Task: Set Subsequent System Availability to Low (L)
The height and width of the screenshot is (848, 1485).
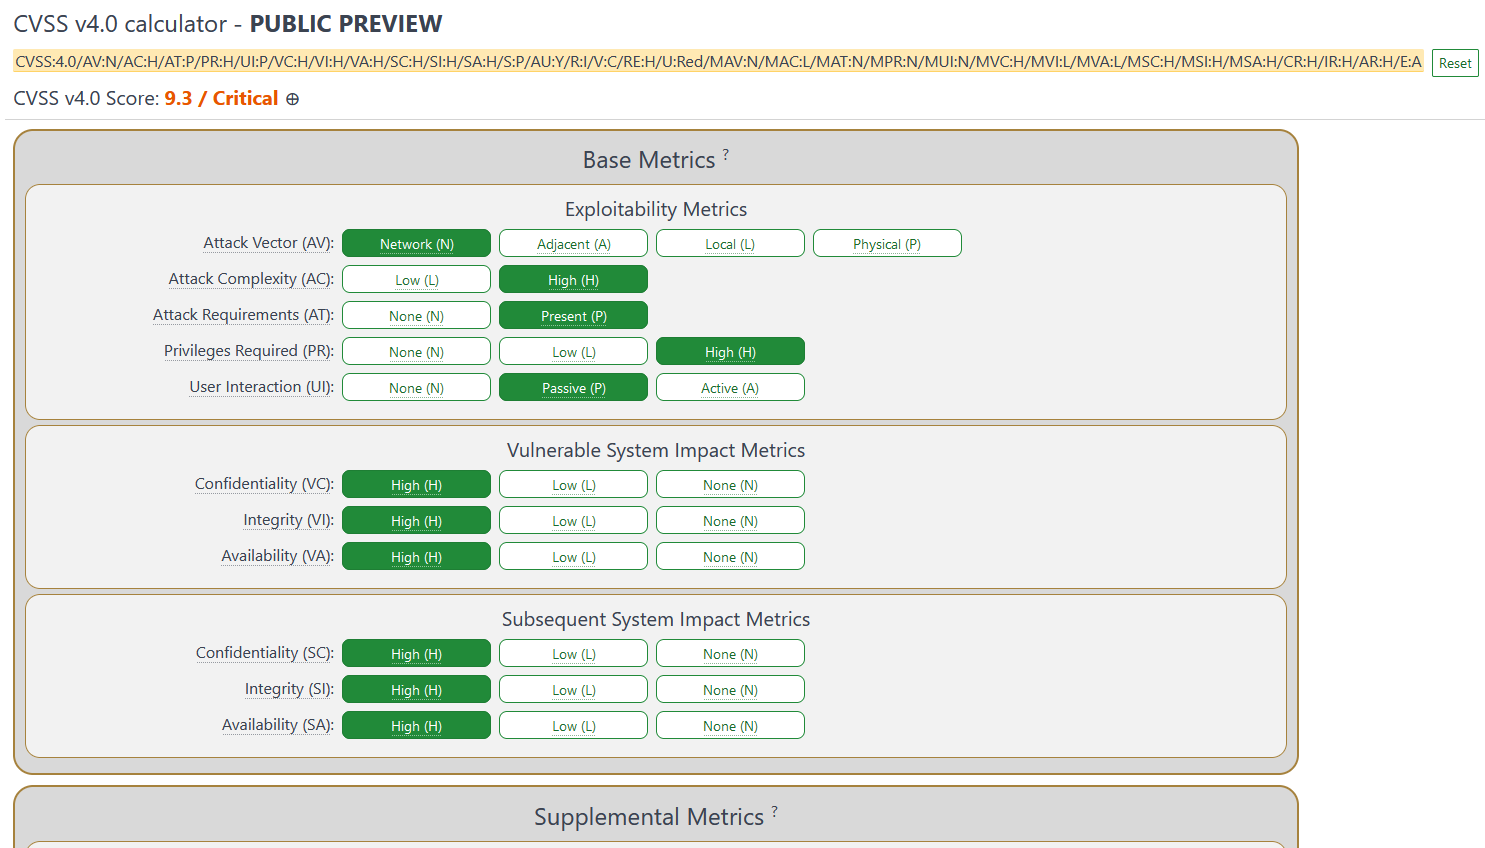Action: coord(574,726)
